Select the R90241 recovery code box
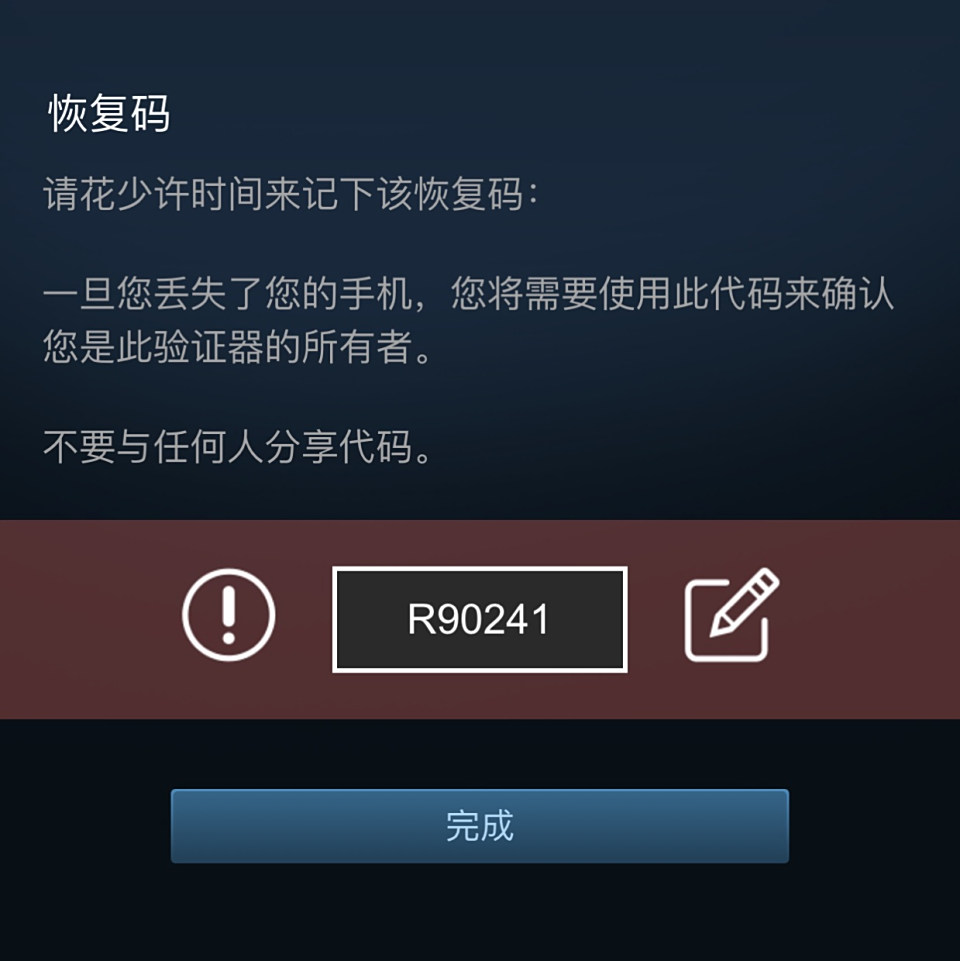The image size is (960, 961). [479, 619]
